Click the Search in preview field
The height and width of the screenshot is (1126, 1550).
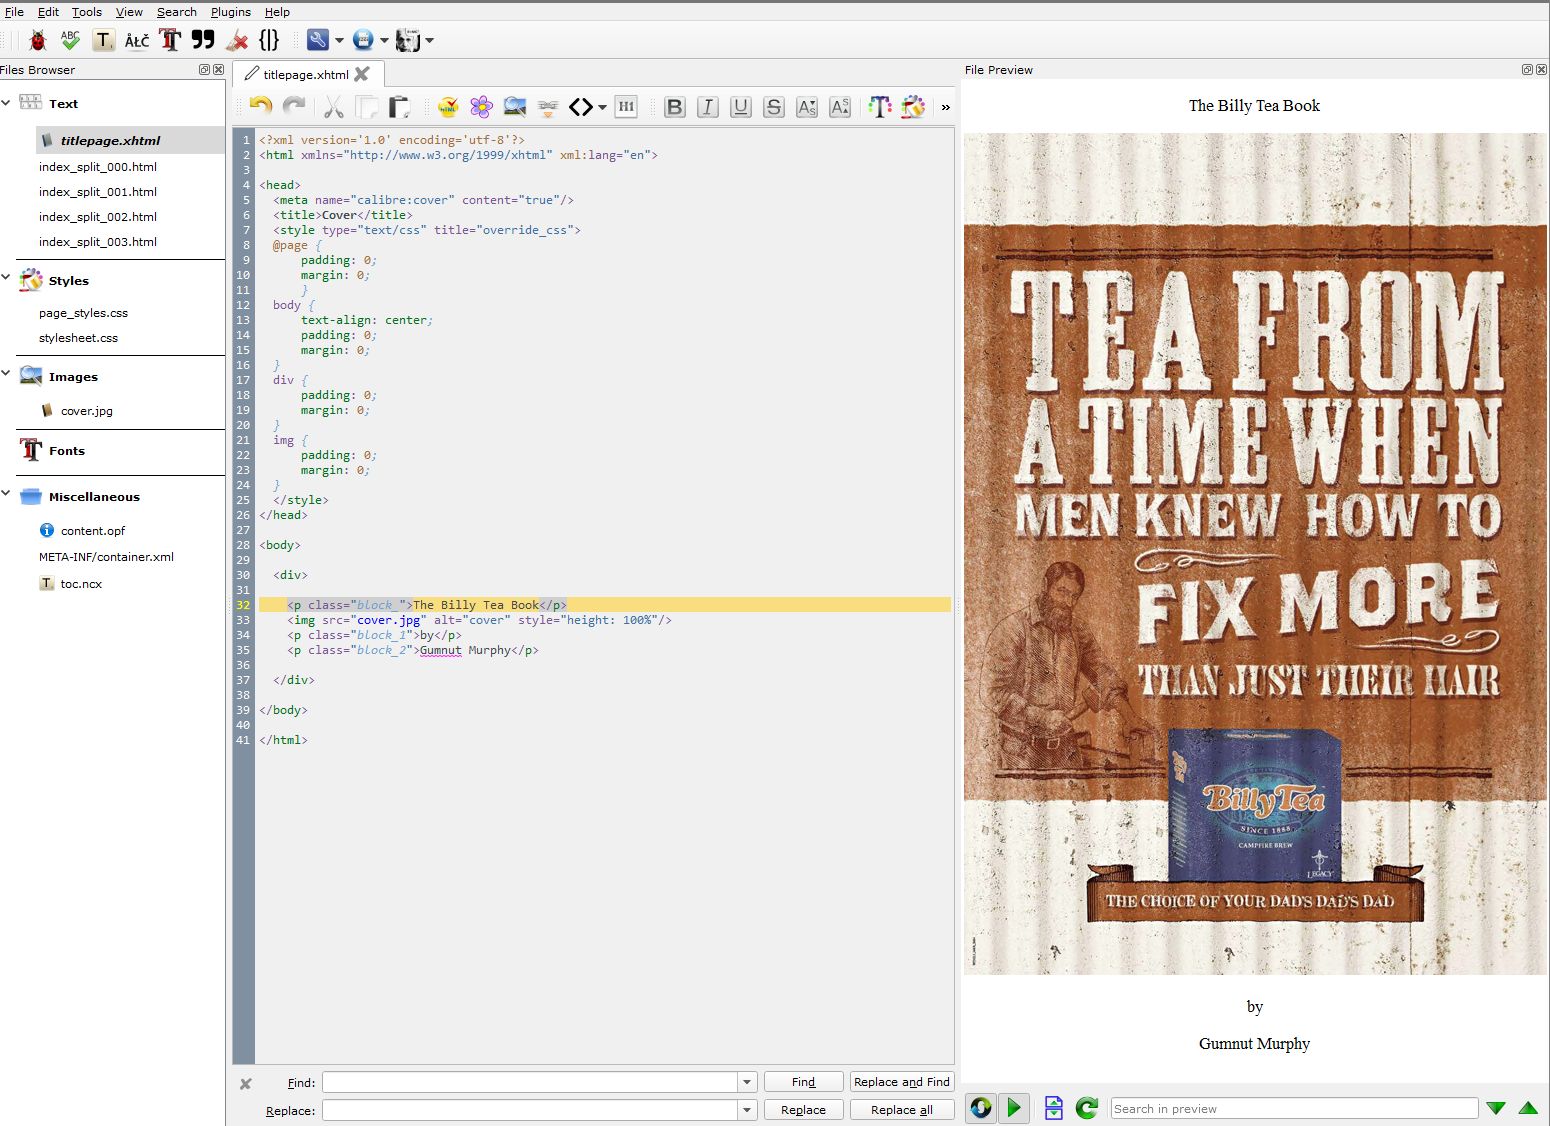point(1293,1108)
